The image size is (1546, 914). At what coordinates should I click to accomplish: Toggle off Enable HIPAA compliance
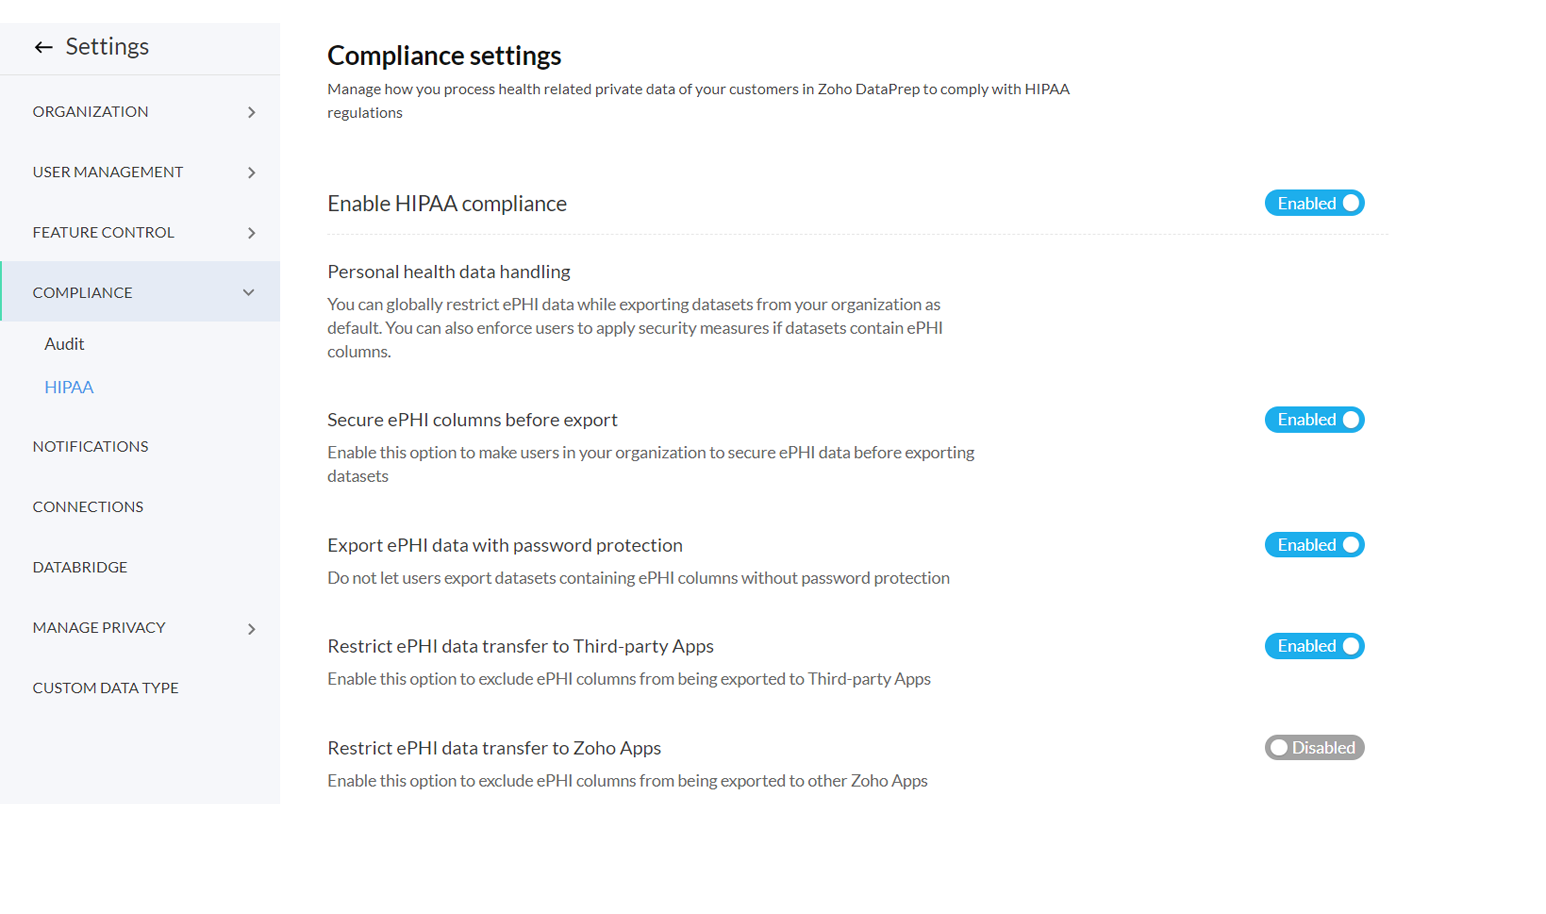click(x=1314, y=202)
